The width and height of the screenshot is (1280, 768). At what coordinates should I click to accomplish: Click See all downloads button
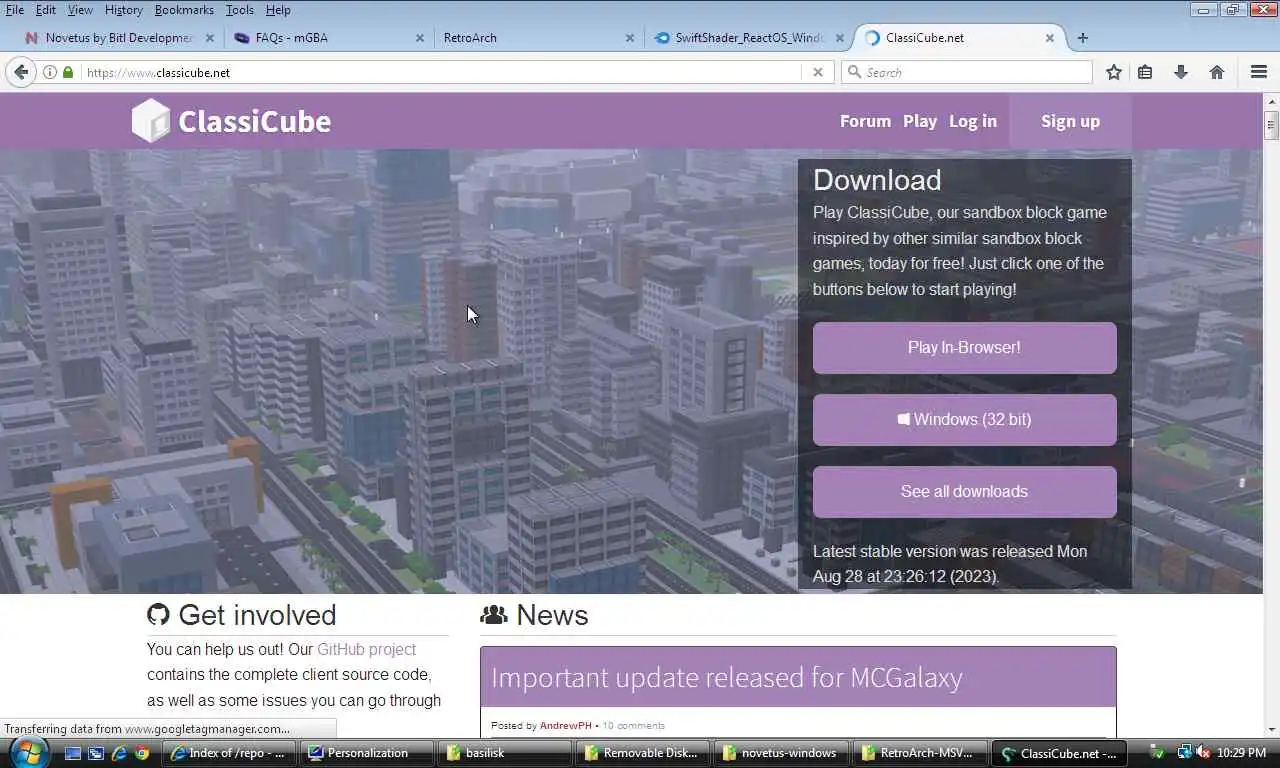pyautogui.click(x=964, y=492)
